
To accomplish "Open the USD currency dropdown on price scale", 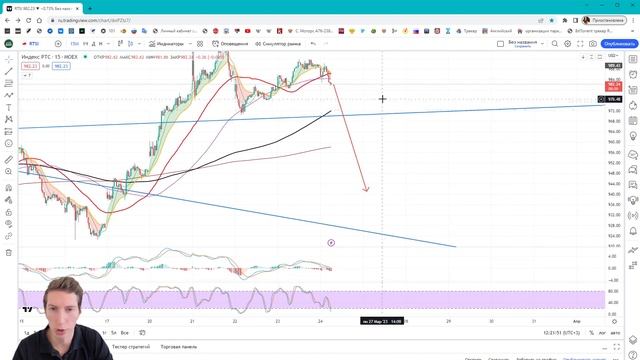I will 613,56.
